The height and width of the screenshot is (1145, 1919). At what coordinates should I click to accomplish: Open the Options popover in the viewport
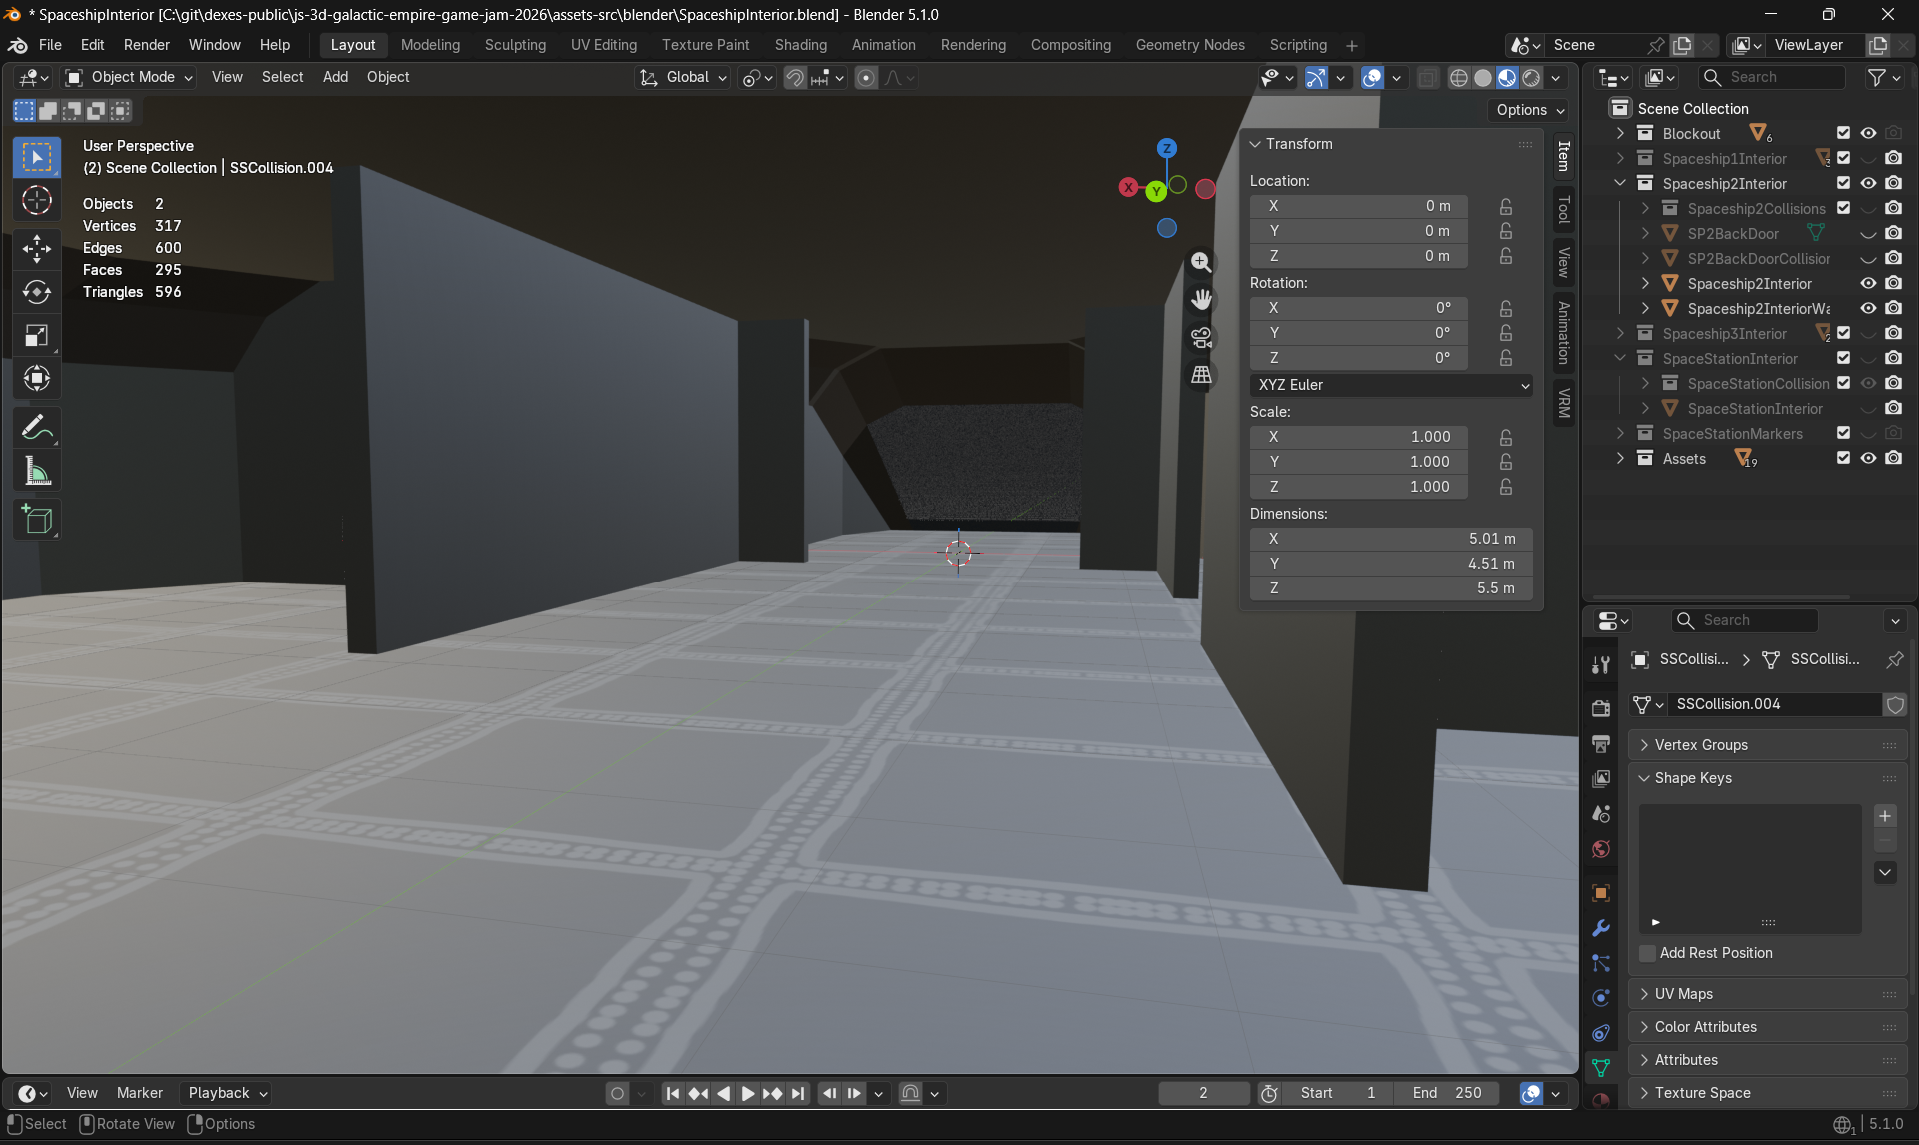(1527, 110)
